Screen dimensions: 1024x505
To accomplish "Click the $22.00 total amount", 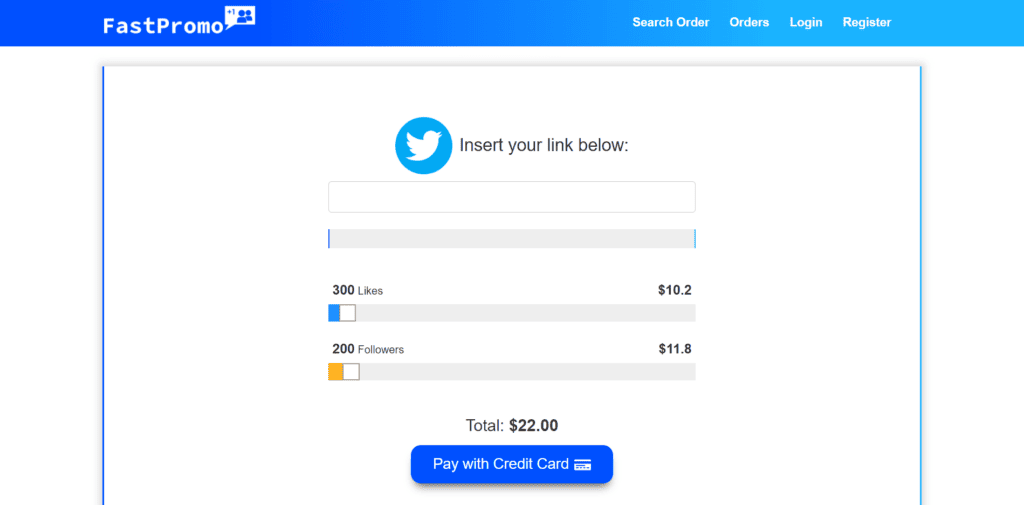I will coord(533,426).
